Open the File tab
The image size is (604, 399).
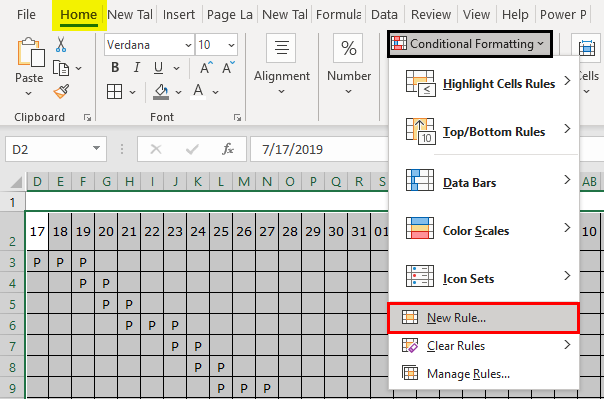(26, 15)
